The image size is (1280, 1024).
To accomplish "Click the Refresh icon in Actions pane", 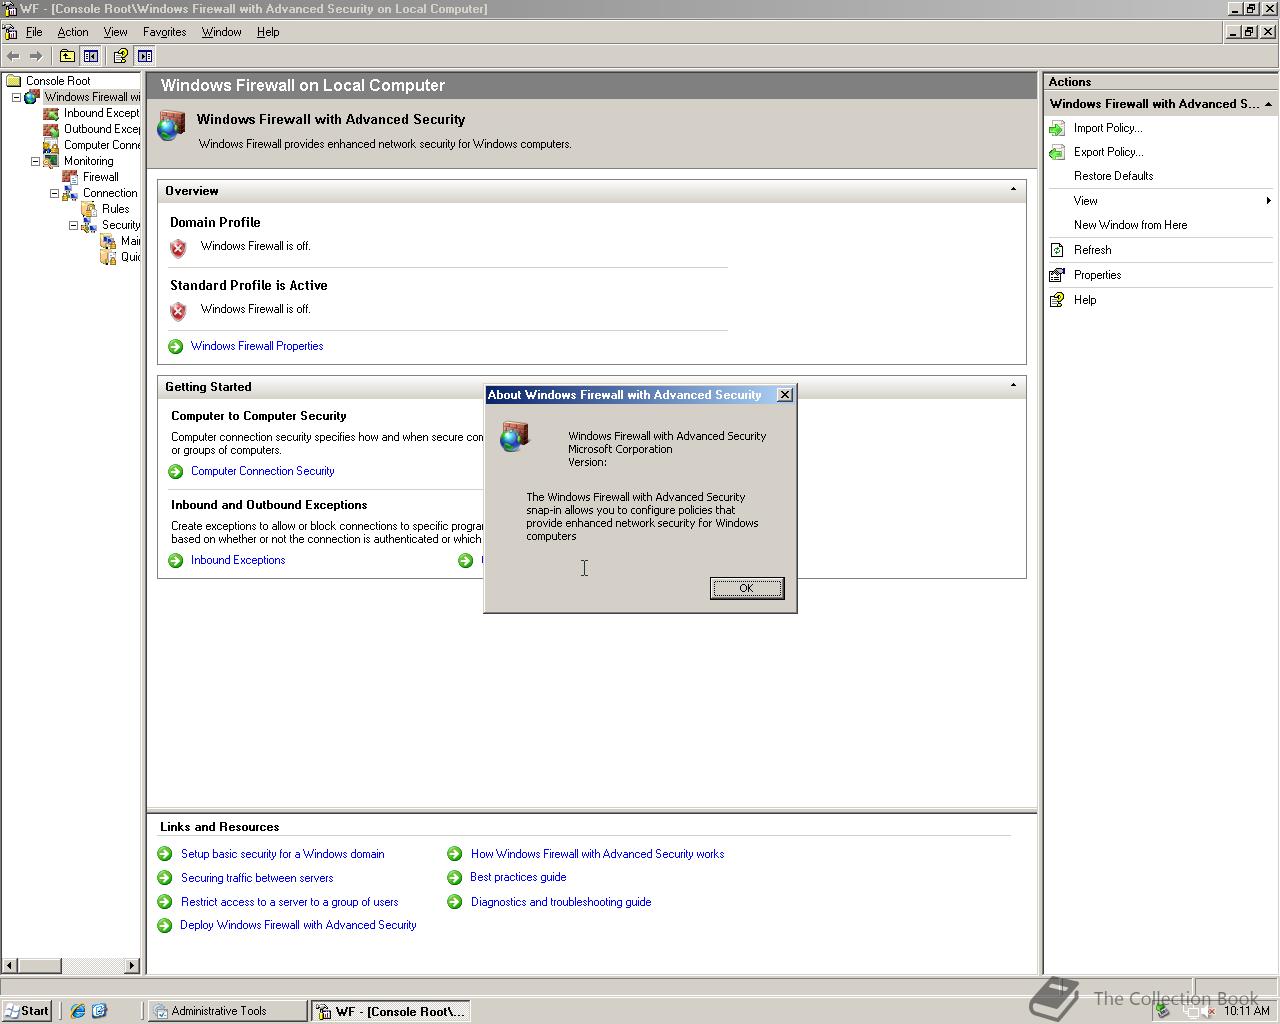I will (1057, 250).
